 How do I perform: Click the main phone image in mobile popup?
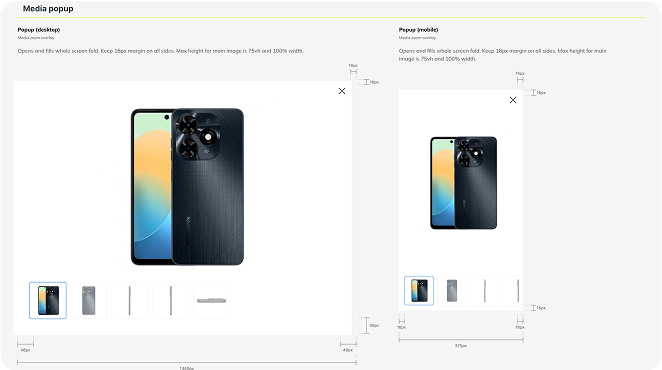tap(464, 183)
